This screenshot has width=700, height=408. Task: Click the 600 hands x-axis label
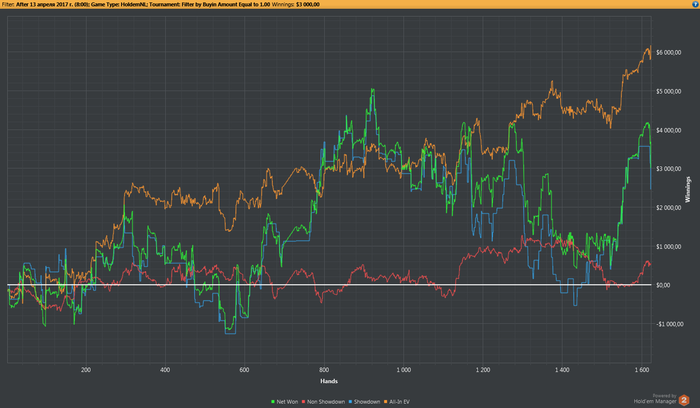pos(244,370)
